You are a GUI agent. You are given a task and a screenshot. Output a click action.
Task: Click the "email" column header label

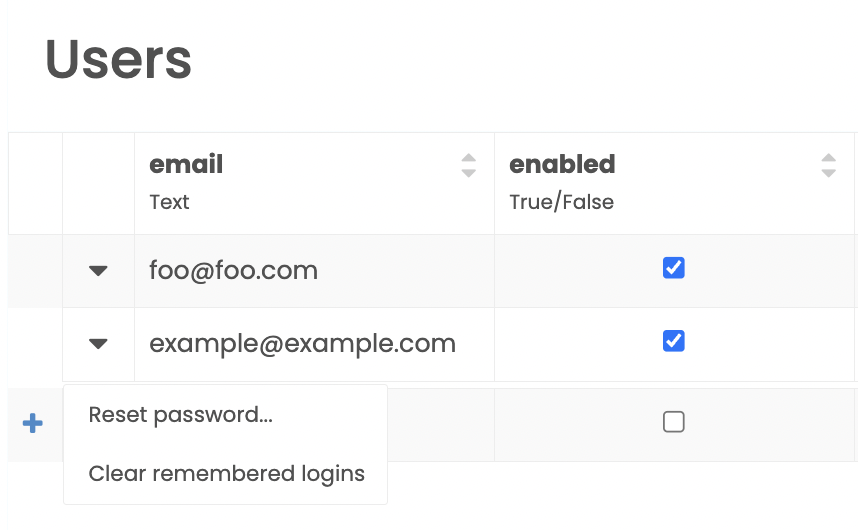[x=186, y=164]
